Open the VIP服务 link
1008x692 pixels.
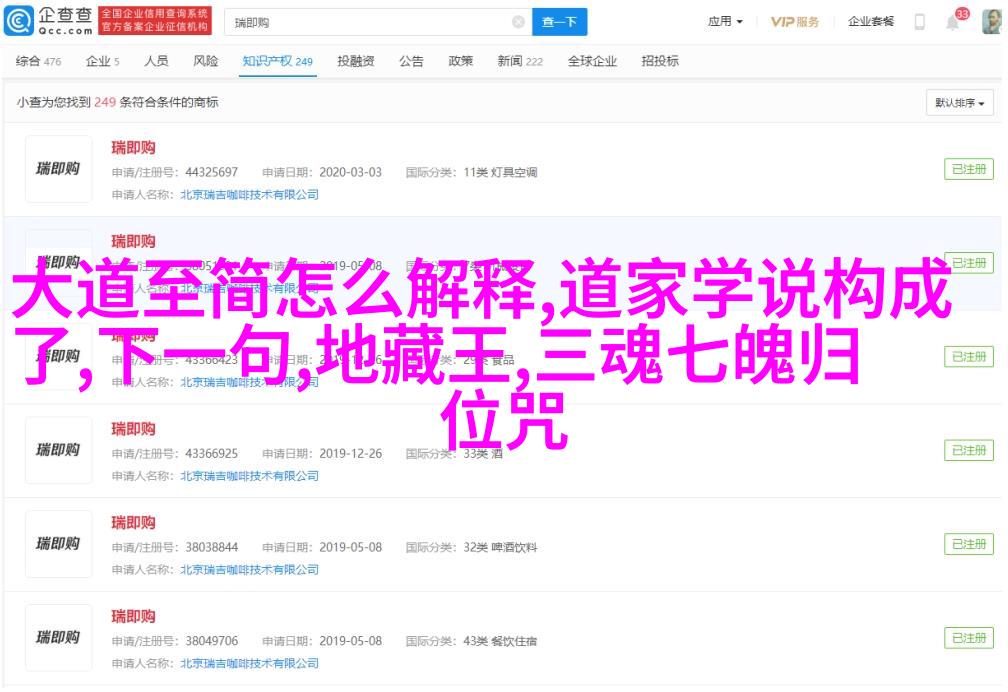coord(795,22)
